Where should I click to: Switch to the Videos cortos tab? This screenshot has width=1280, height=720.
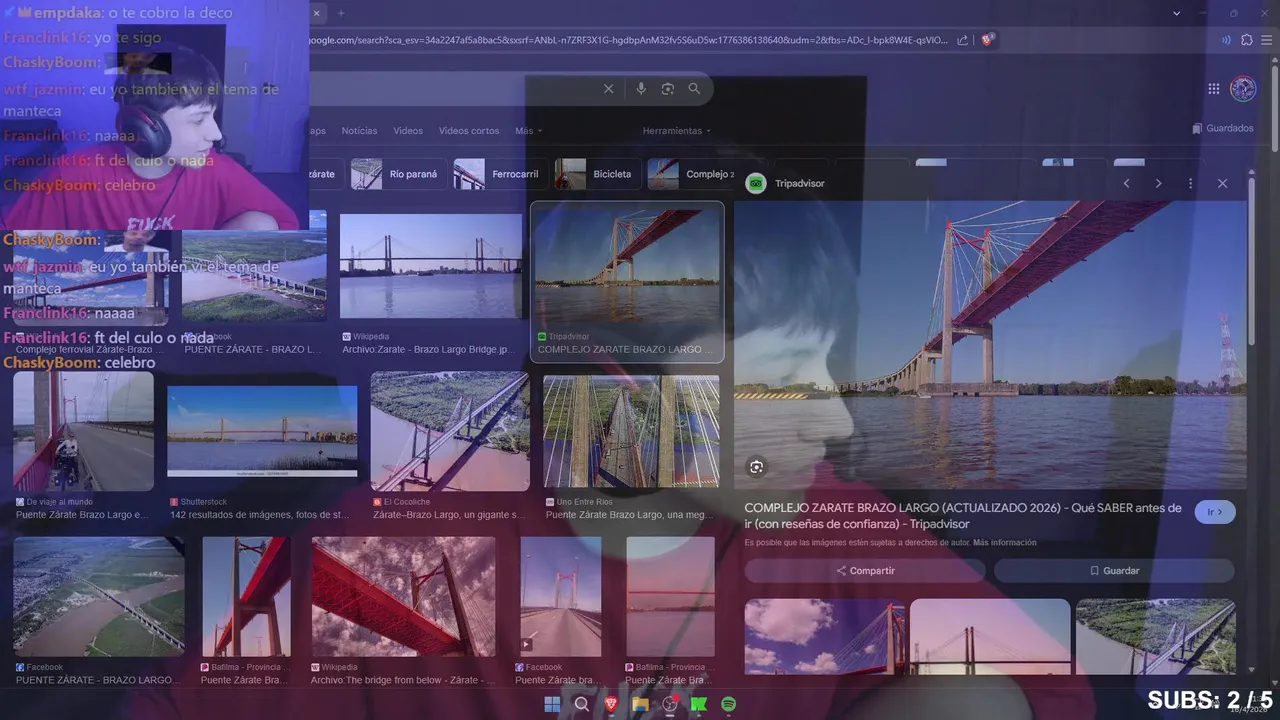(x=469, y=131)
